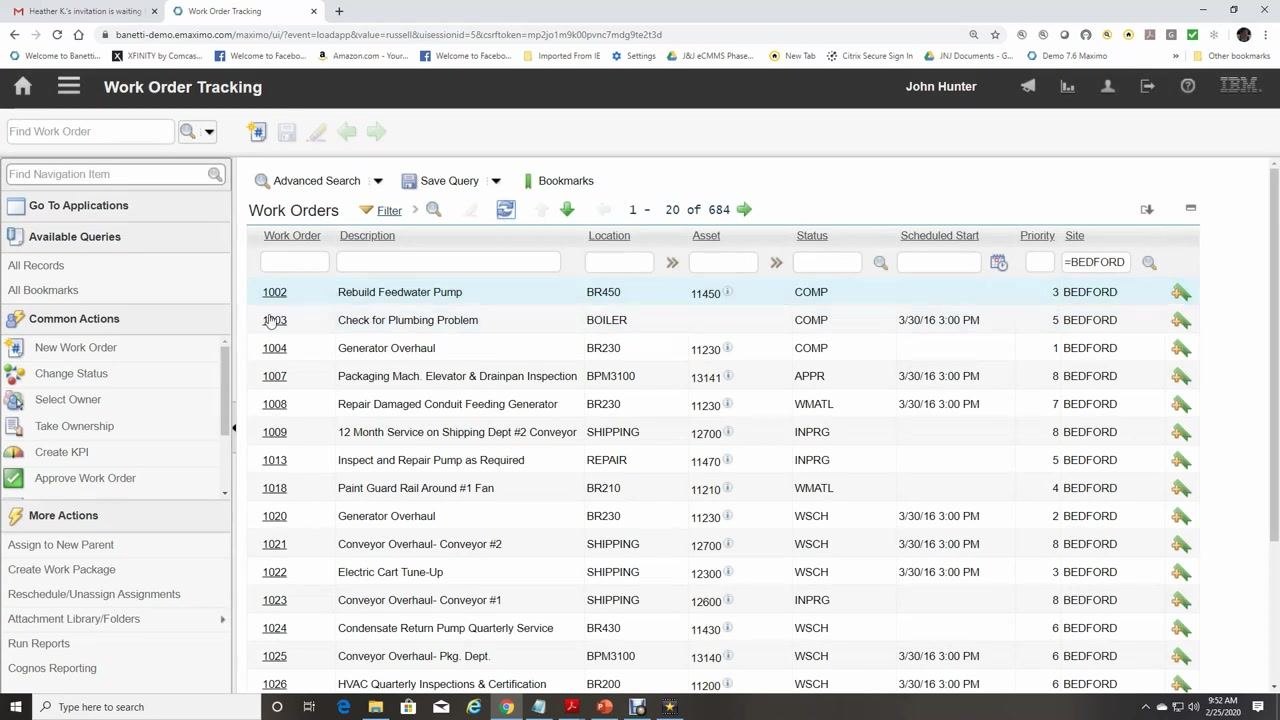The width and height of the screenshot is (1280, 720).
Task: Toggle the Filter row link
Action: tap(389, 211)
